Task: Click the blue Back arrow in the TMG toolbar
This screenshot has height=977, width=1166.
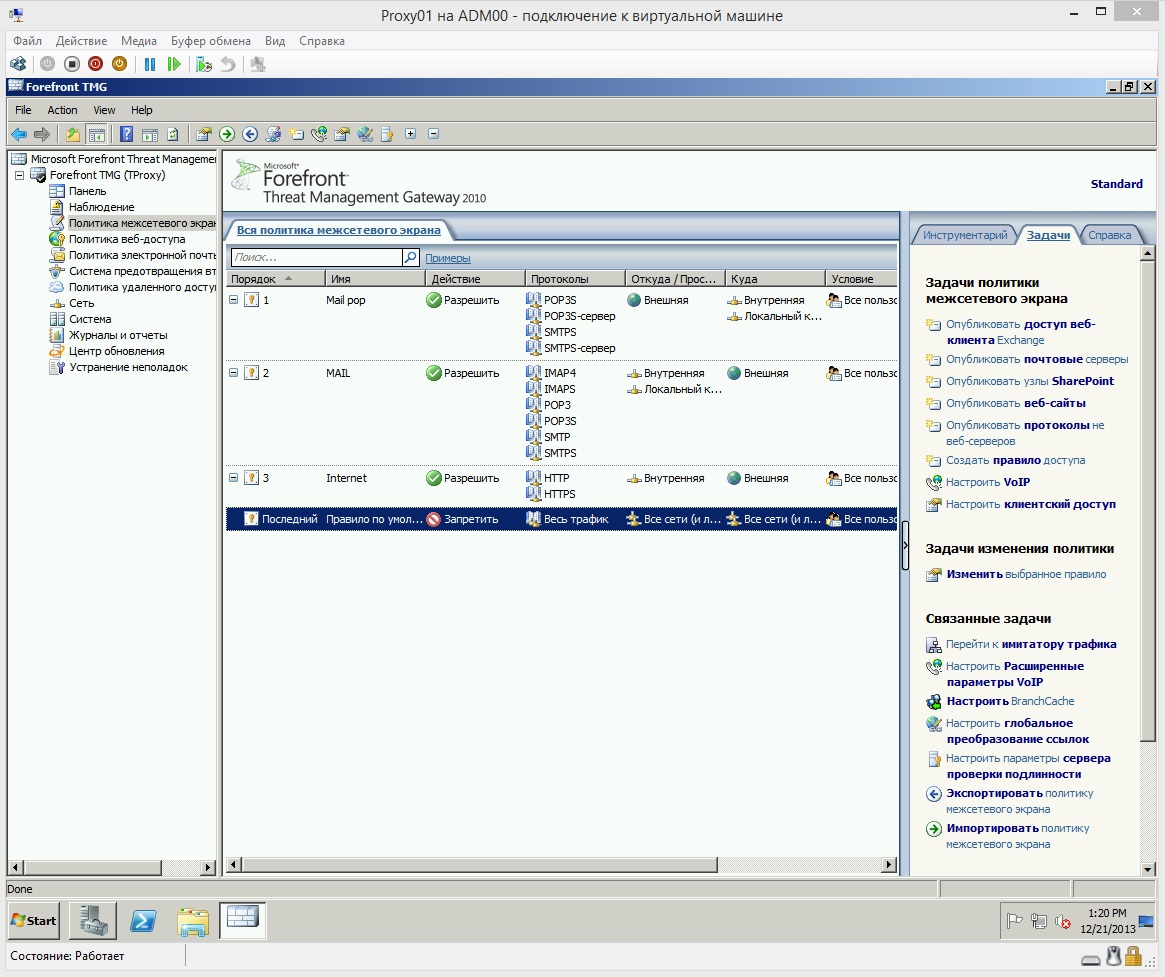Action: 19,134
